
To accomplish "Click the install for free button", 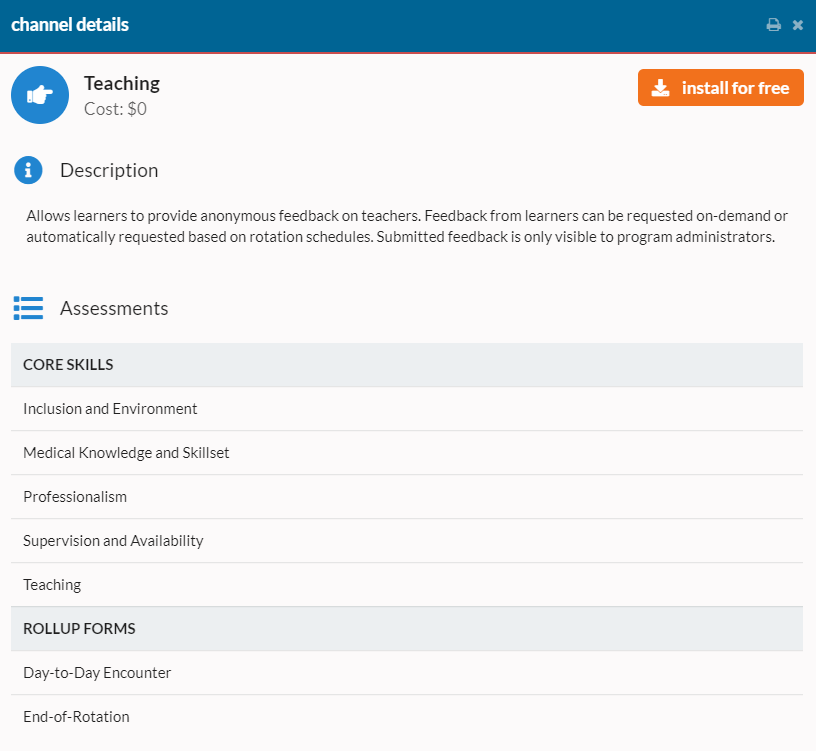I will tap(720, 87).
